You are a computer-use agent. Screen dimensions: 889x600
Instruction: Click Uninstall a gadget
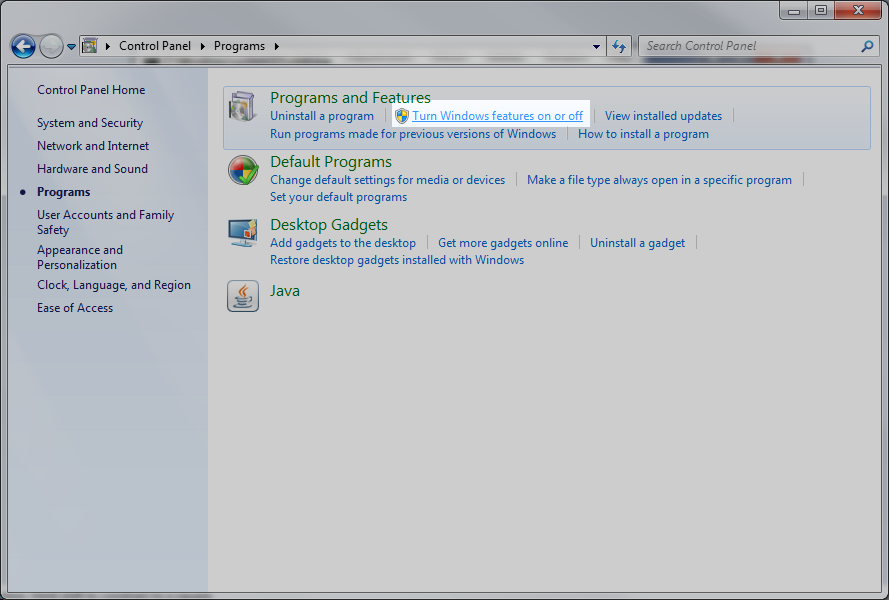point(637,243)
